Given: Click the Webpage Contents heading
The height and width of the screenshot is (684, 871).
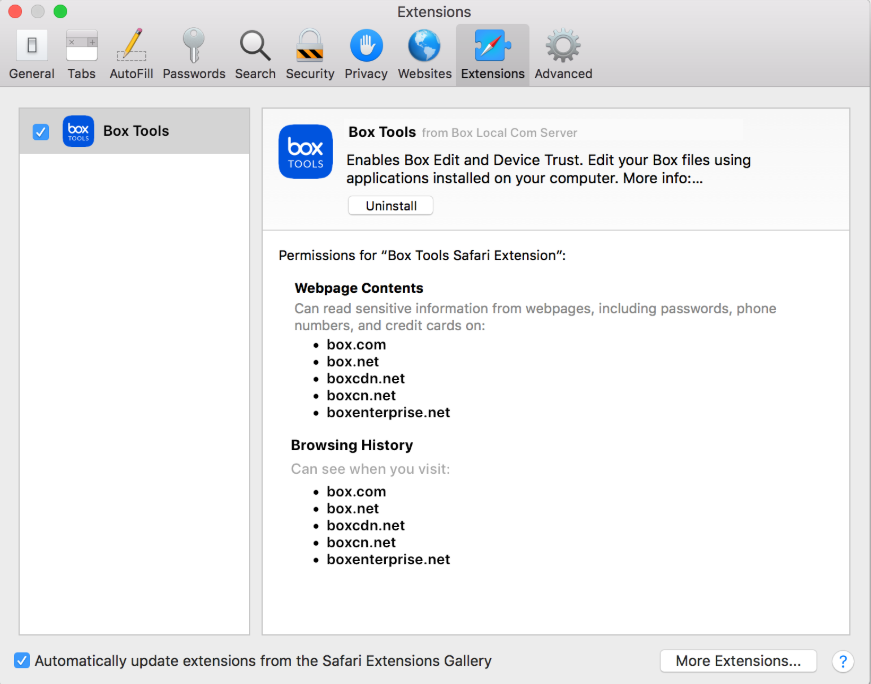Looking at the screenshot, I should point(359,288).
